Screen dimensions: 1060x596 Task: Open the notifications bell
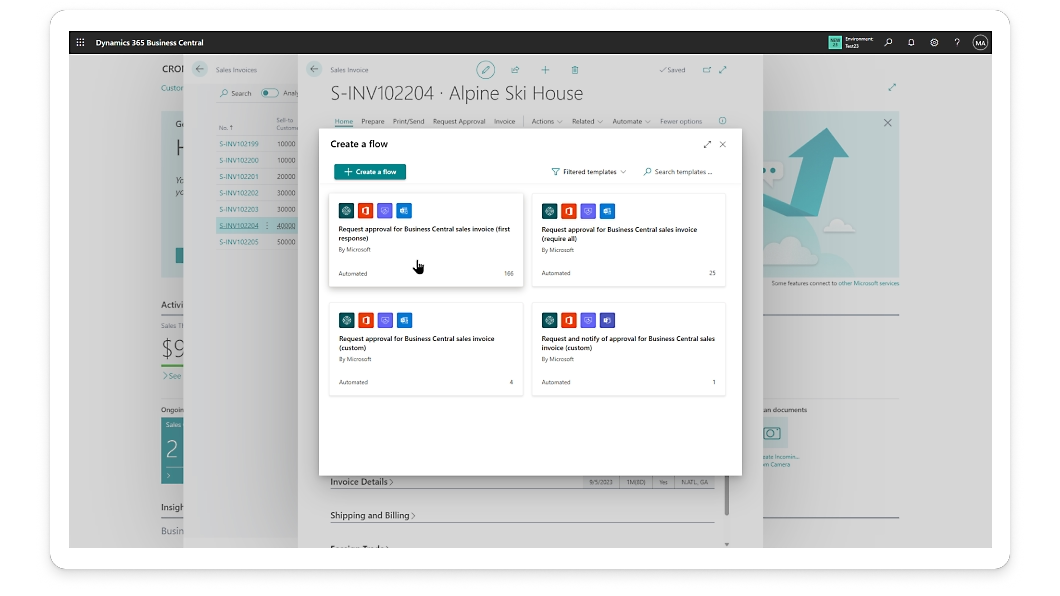(911, 43)
